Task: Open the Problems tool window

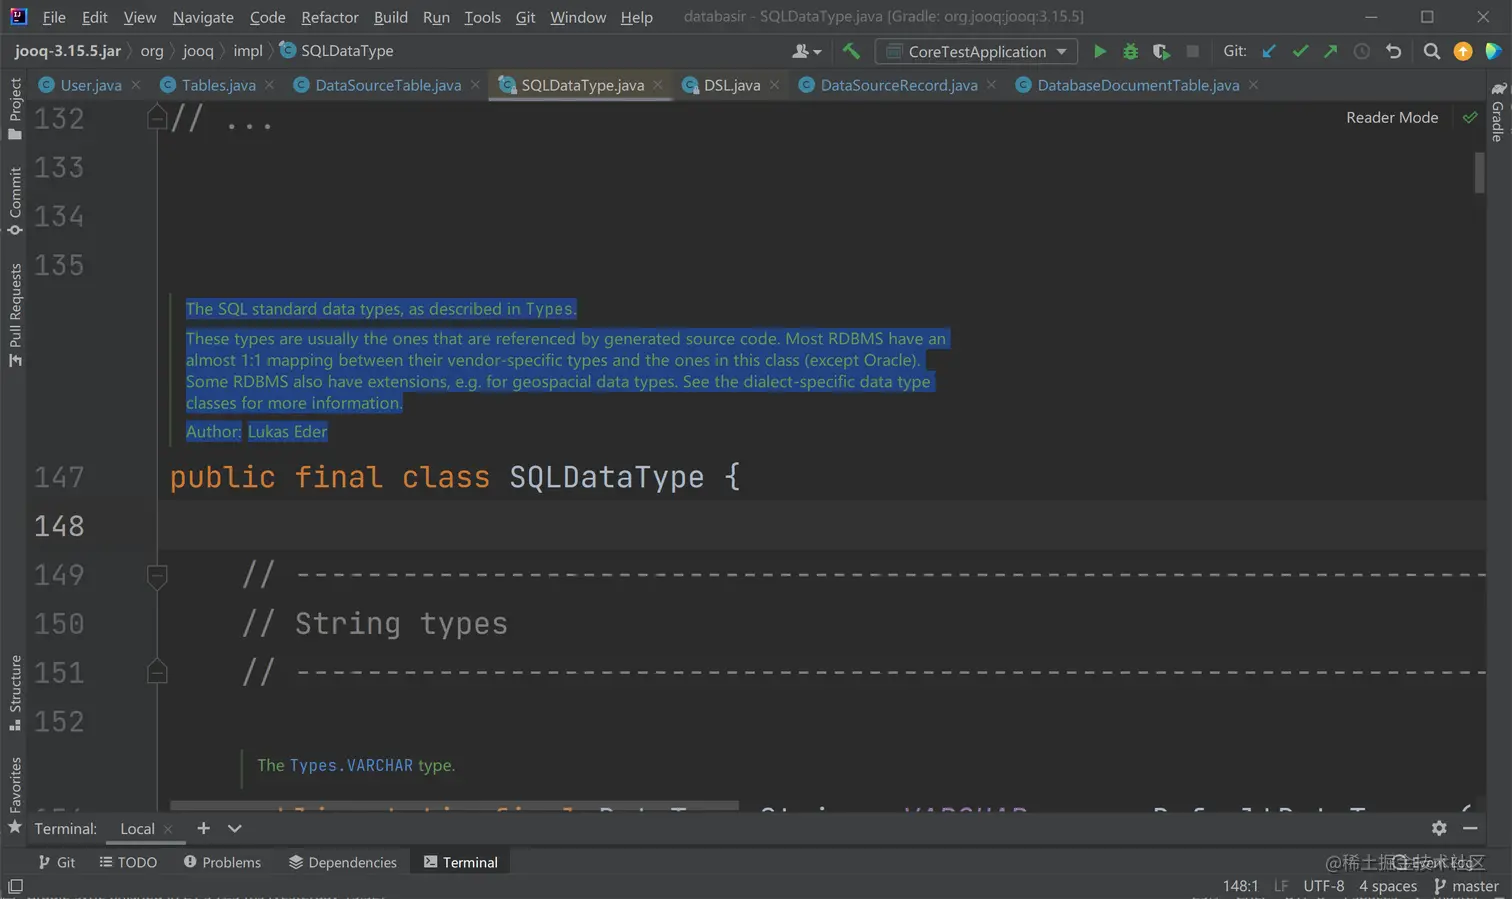Action: [222, 862]
